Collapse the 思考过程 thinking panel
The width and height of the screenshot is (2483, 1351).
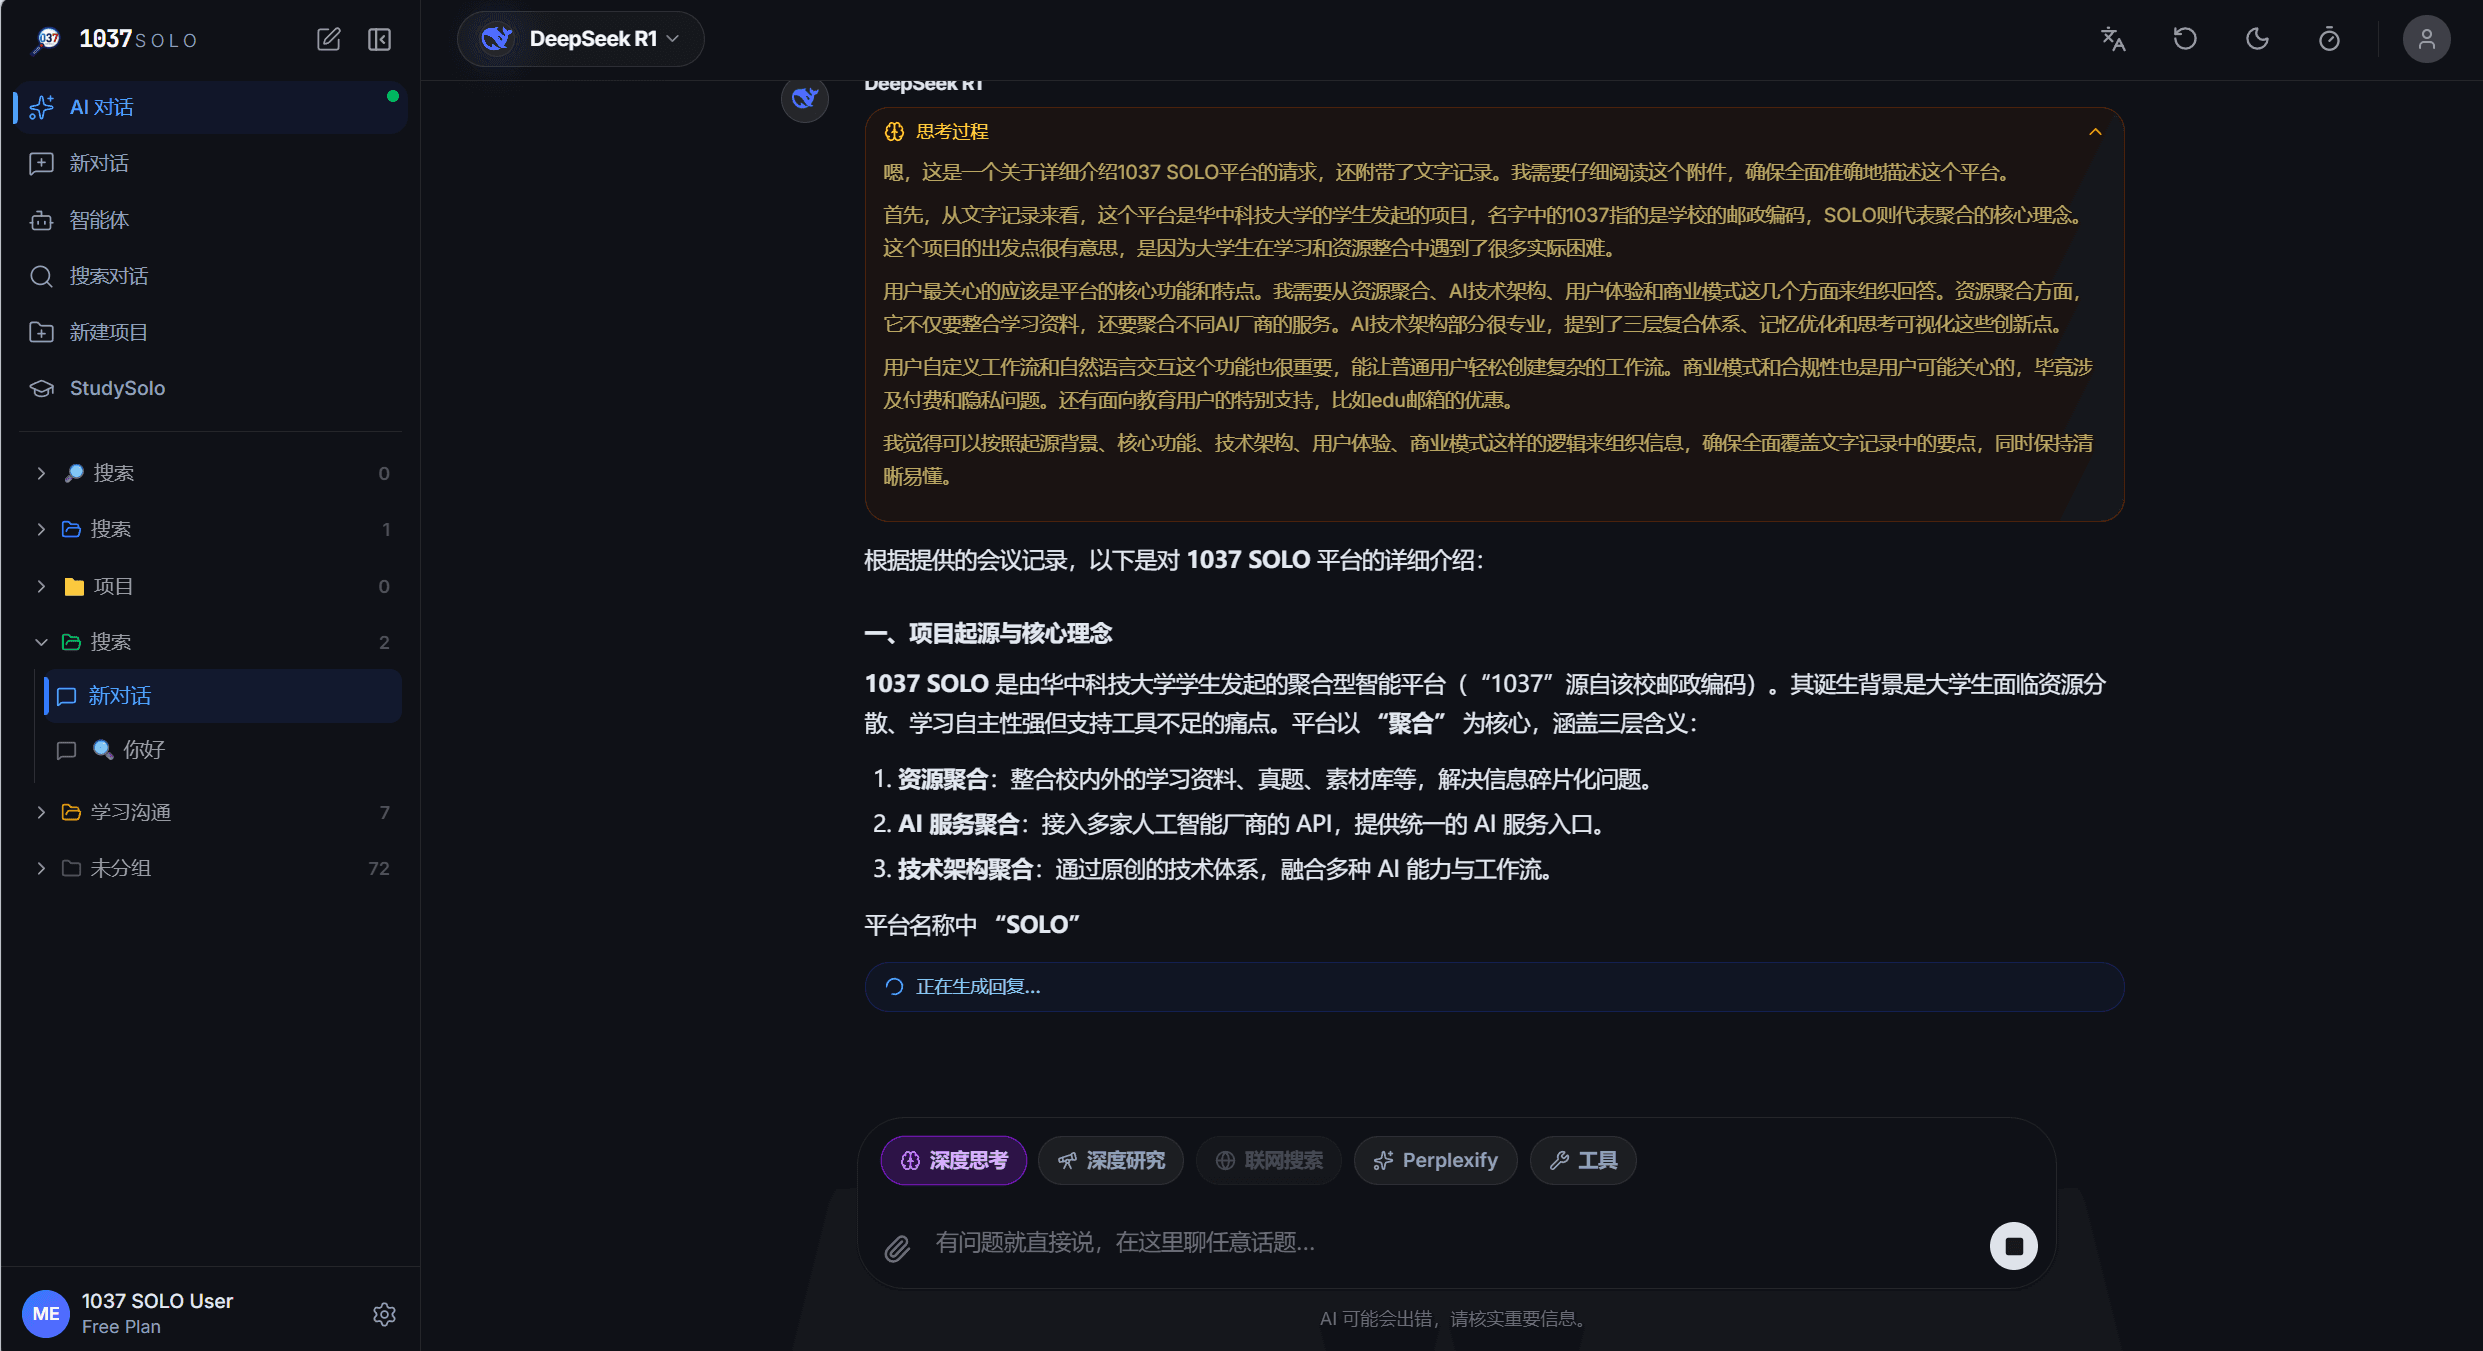[x=2096, y=131]
